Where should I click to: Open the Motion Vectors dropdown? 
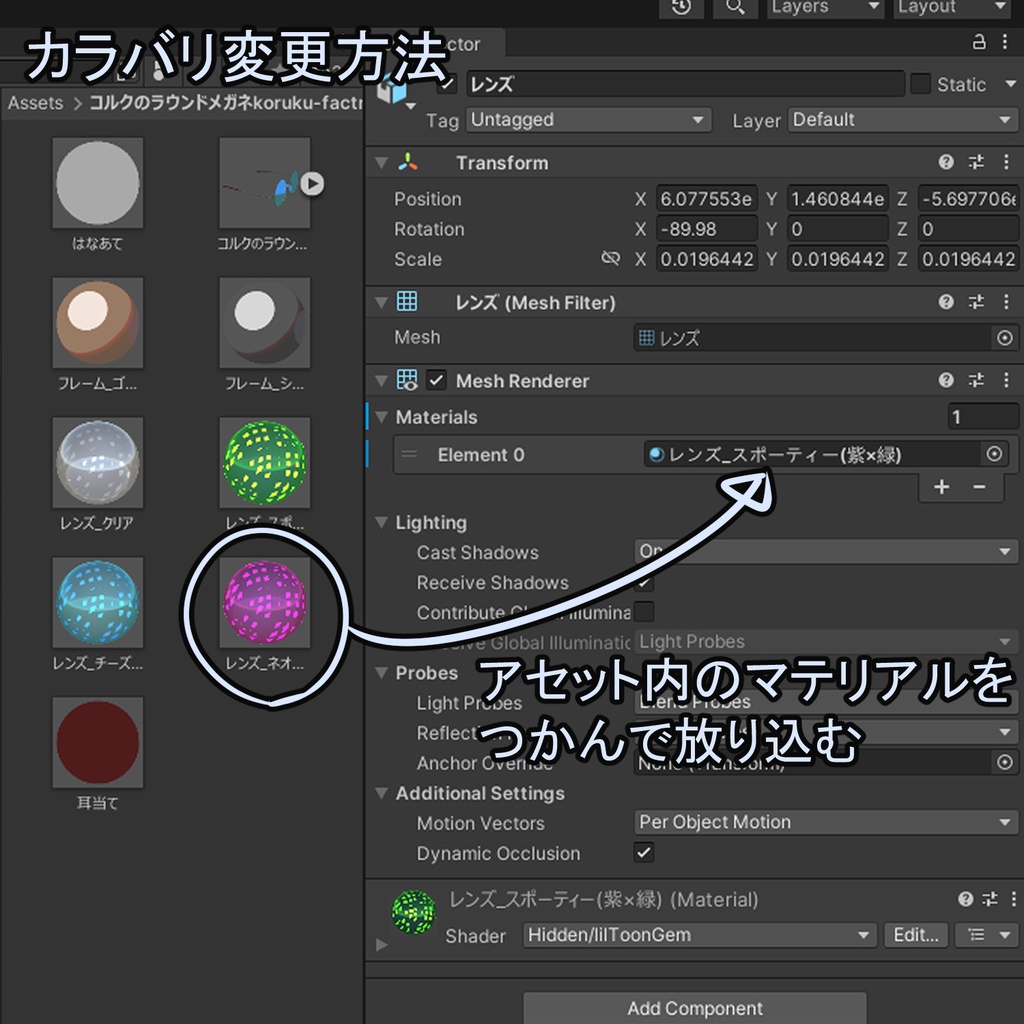tap(825, 823)
